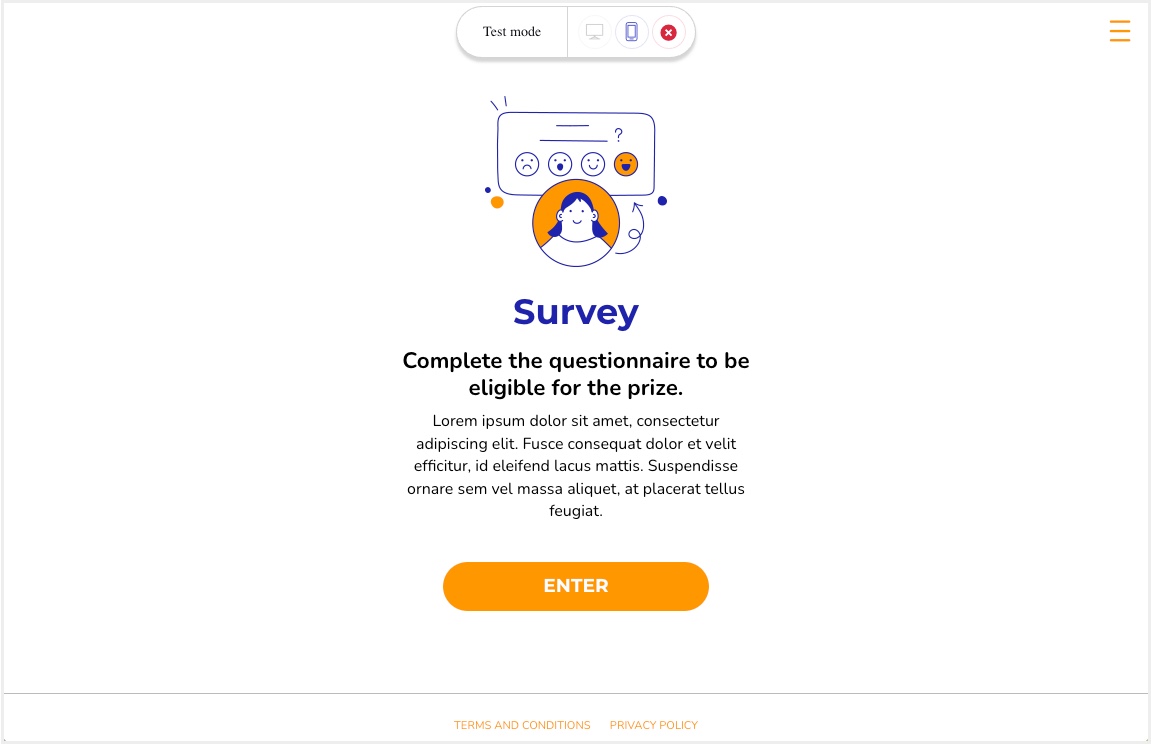Viewport: 1151px width, 745px height.
Task: Click the girl avatar illustration
Action: click(x=576, y=222)
